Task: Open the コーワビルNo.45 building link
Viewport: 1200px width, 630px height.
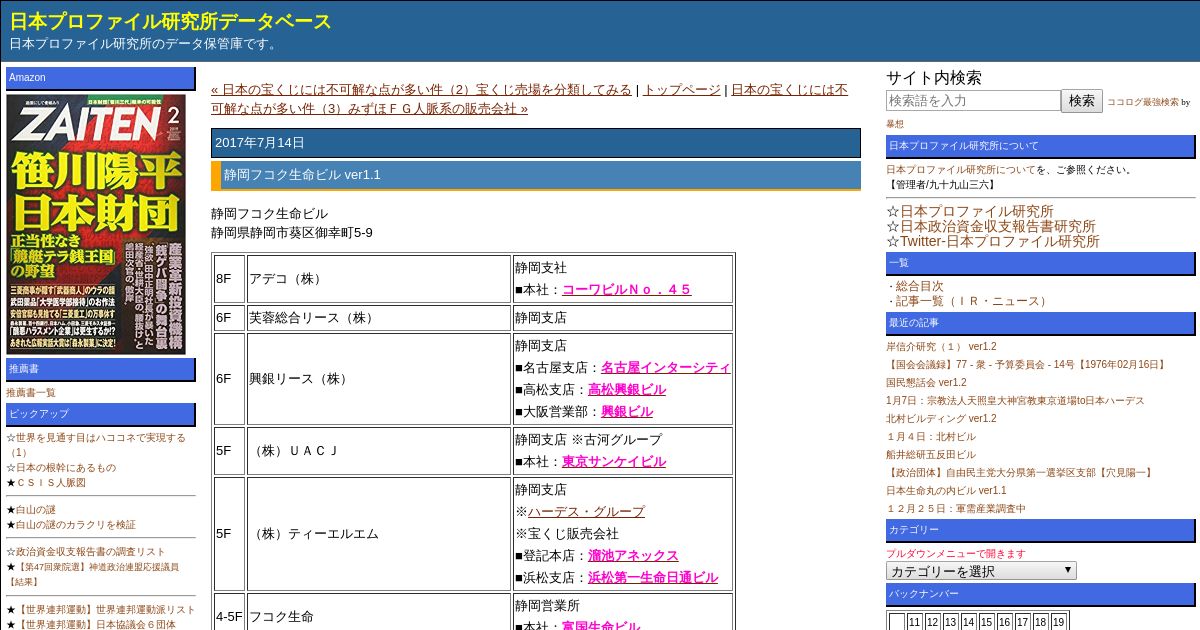Action: pyautogui.click(x=627, y=290)
